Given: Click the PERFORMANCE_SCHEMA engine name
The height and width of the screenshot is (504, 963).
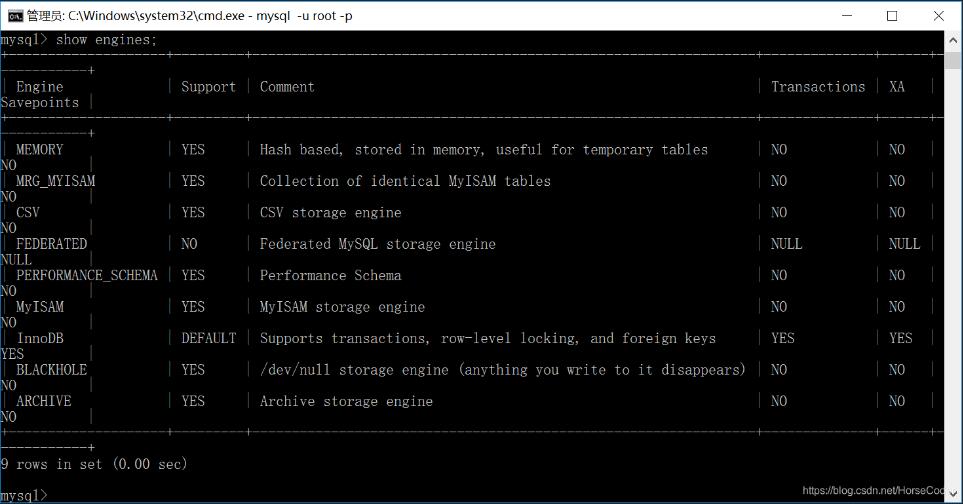Looking at the screenshot, I should click(87, 275).
